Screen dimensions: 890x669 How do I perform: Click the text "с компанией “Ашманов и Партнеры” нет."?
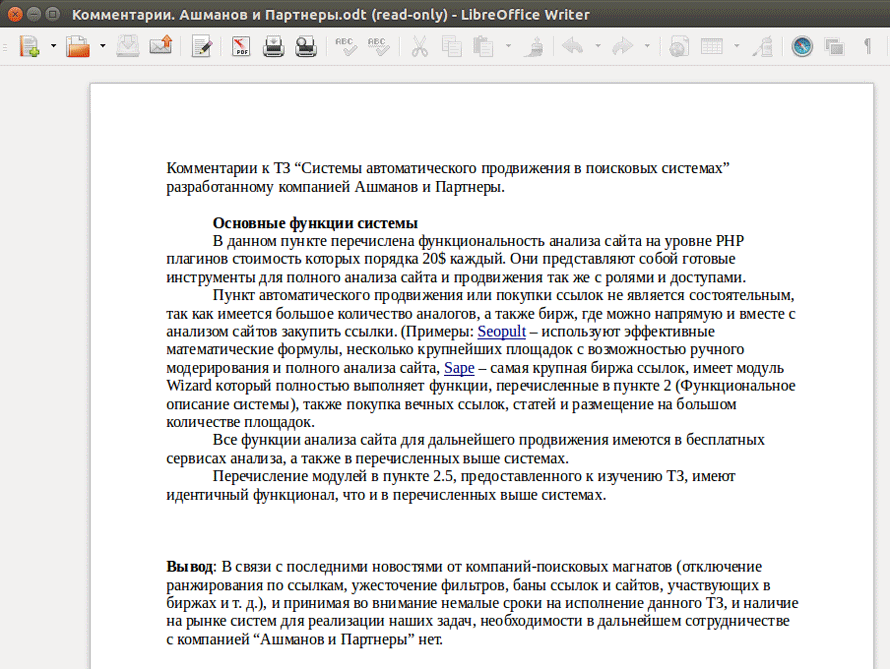click(x=304, y=639)
